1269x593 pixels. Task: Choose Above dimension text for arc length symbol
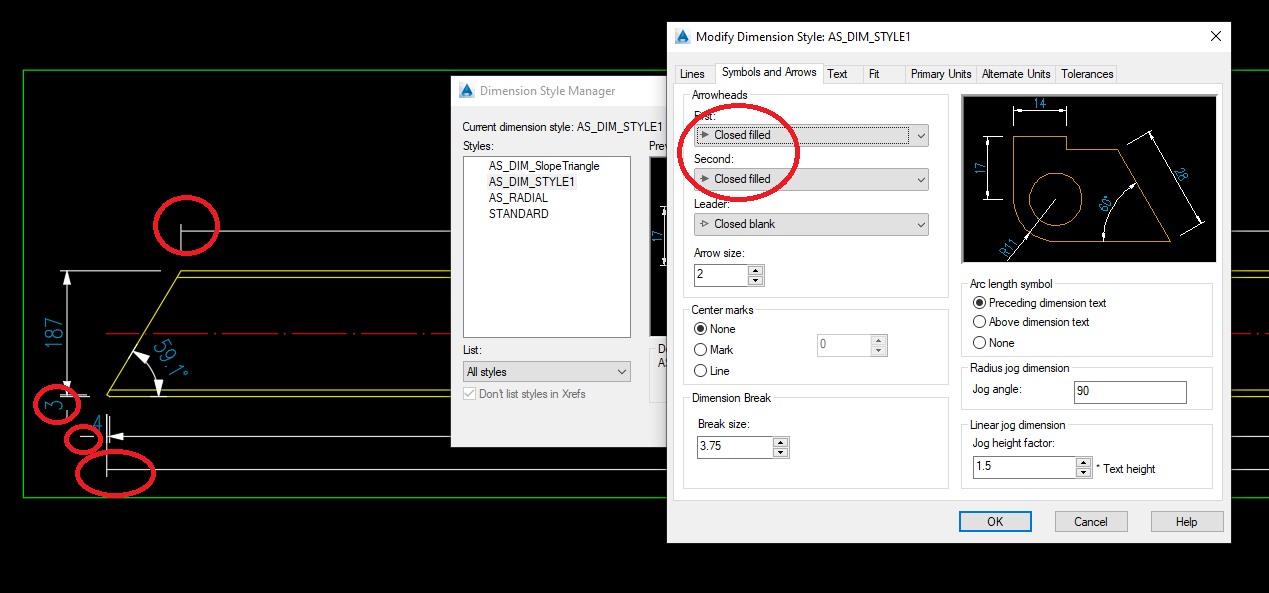click(x=980, y=322)
